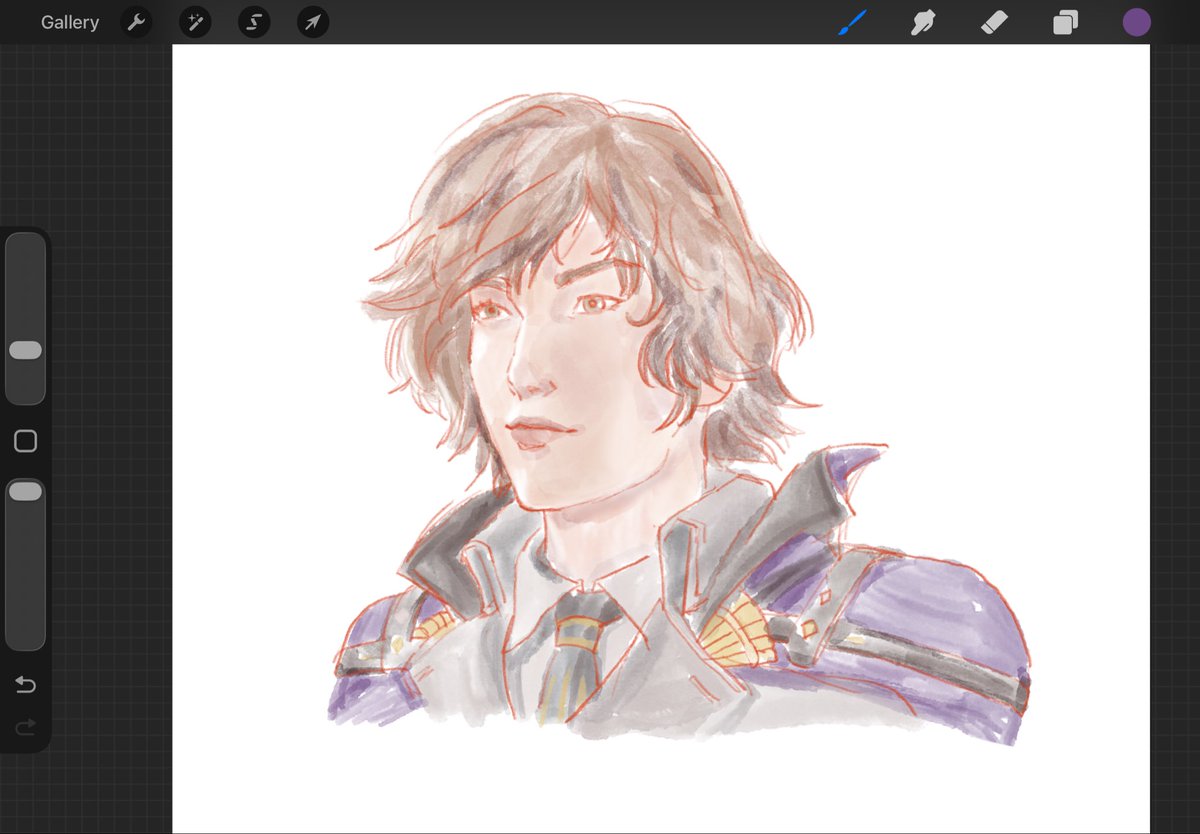Undo the last stroke
Screen dimensions: 1200x834
(x=25, y=685)
